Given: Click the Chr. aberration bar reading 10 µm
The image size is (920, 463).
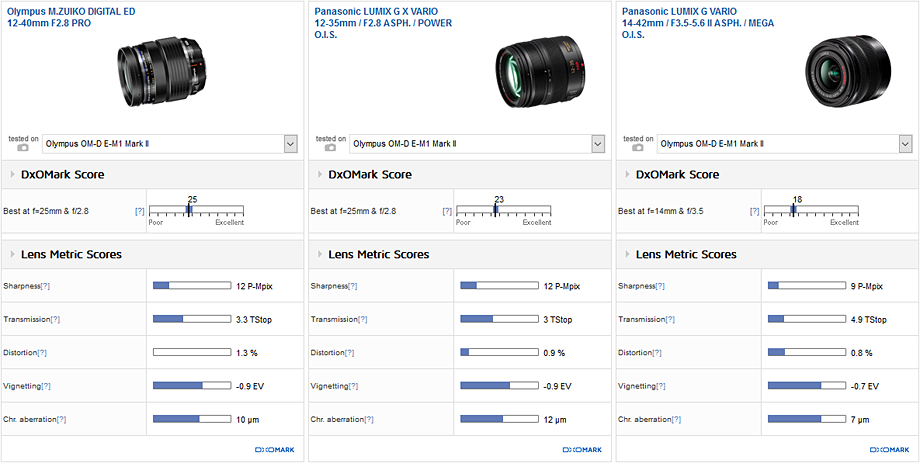Looking at the screenshot, I should coord(192,419).
